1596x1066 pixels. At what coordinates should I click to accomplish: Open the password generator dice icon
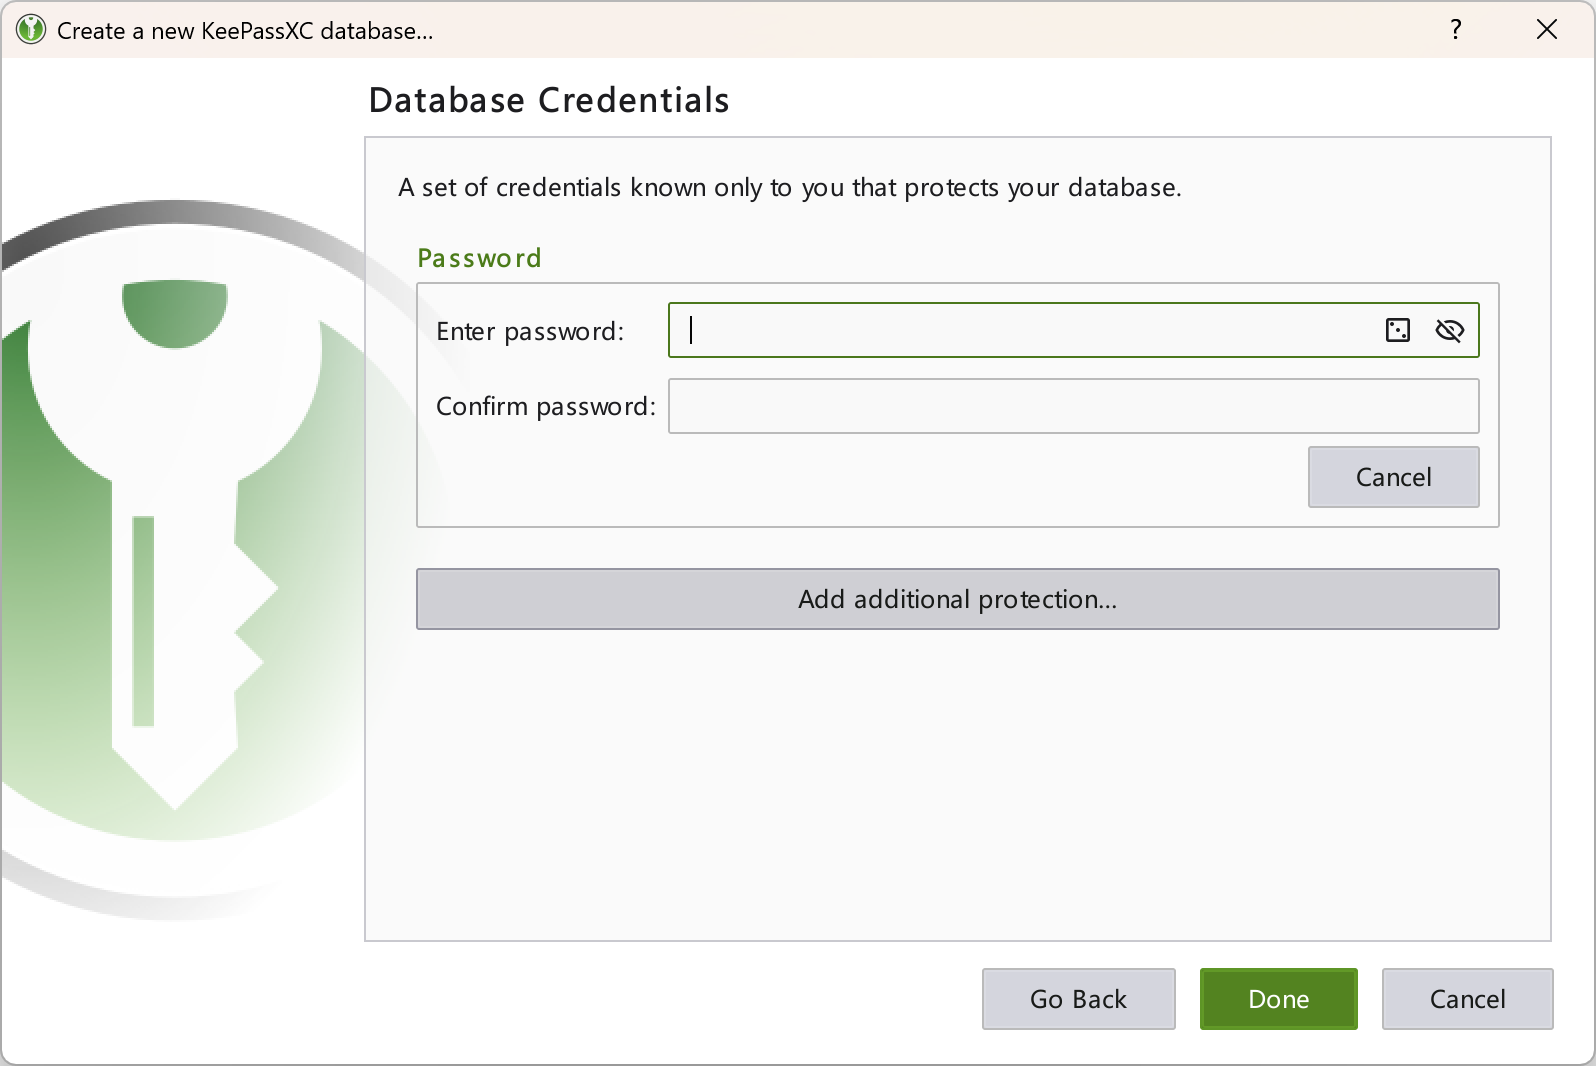[x=1397, y=330]
